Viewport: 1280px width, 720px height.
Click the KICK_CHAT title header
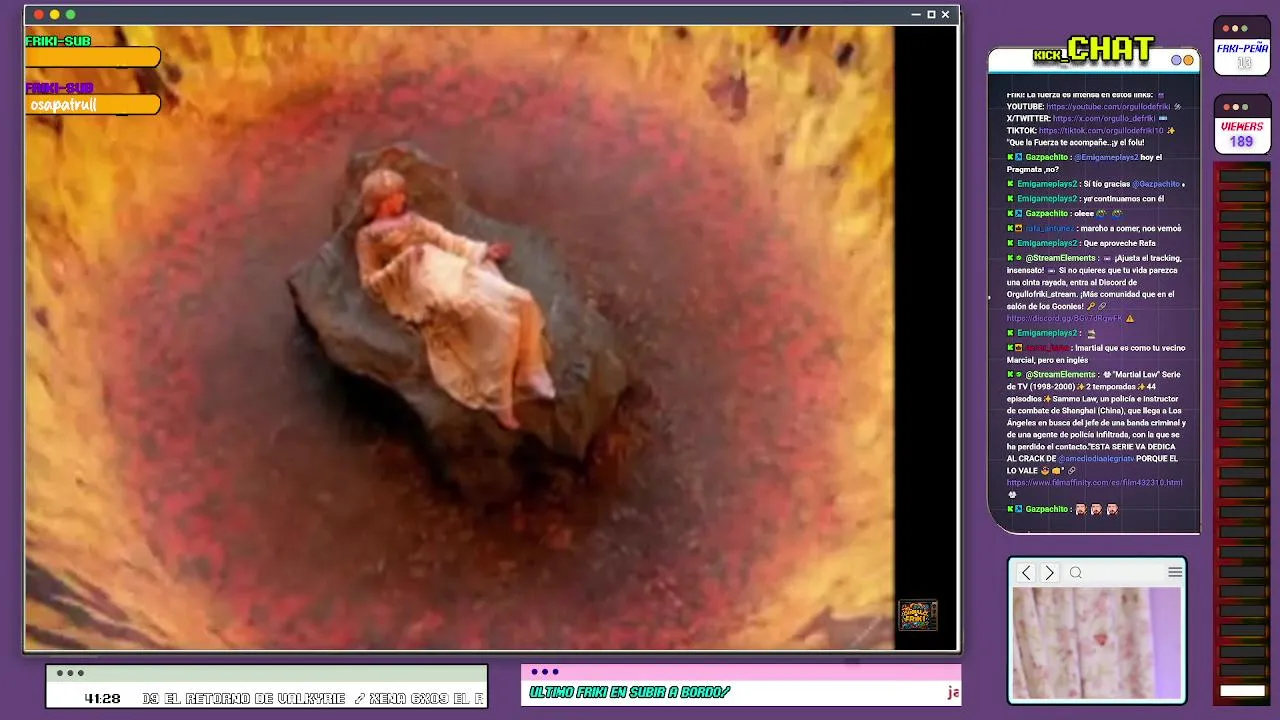click(x=1094, y=49)
